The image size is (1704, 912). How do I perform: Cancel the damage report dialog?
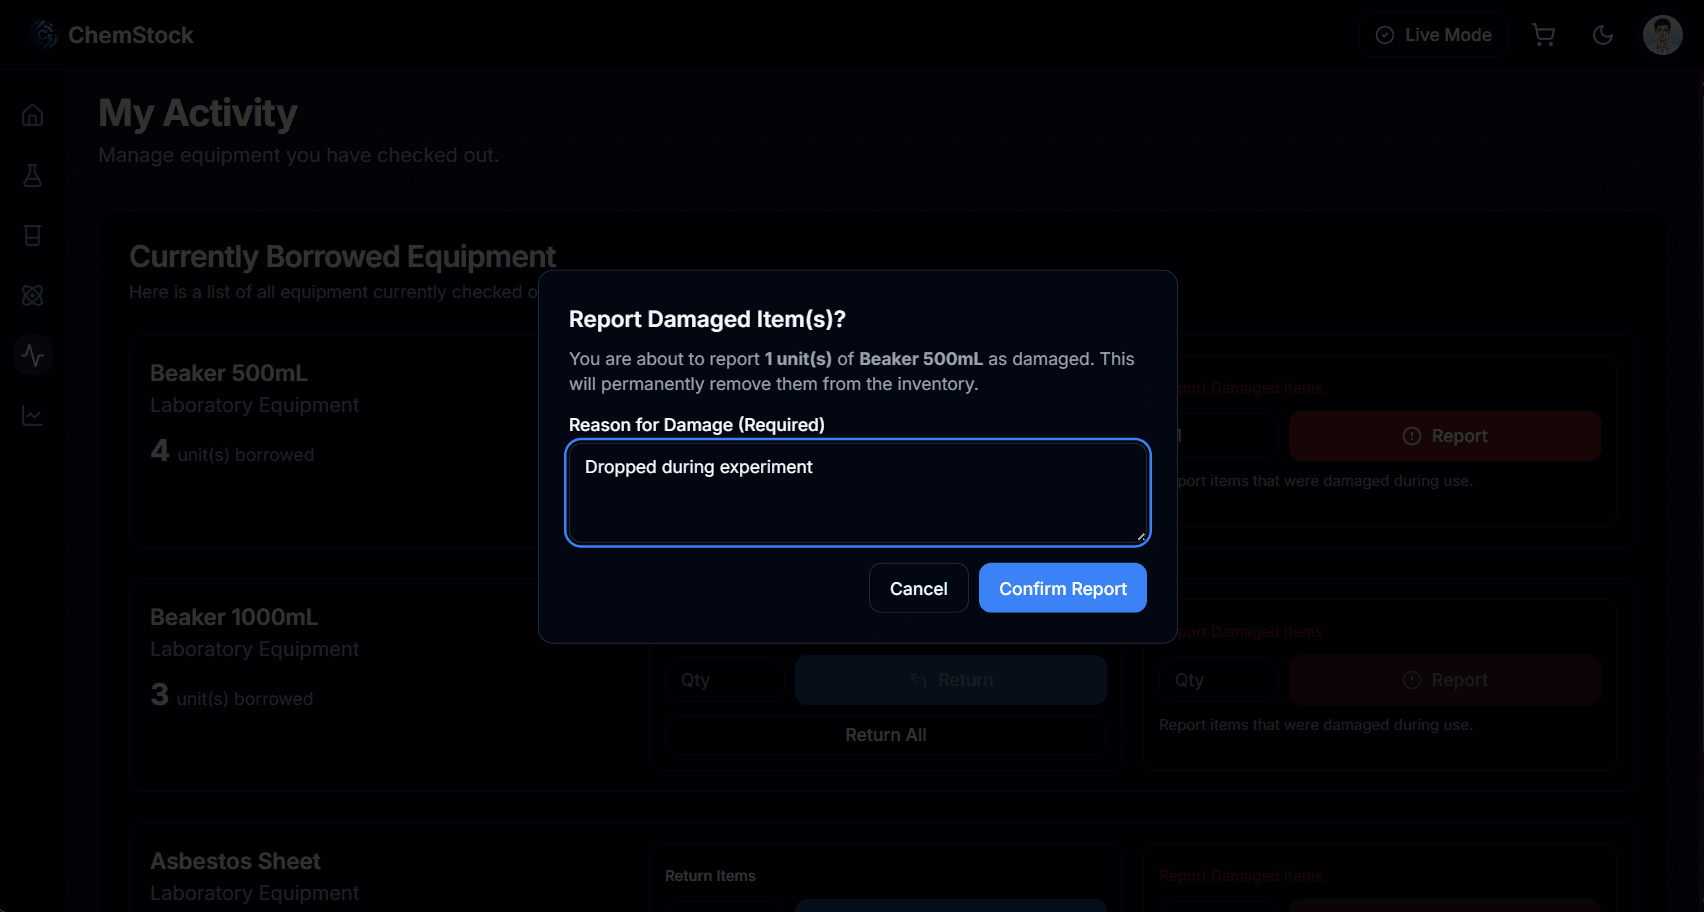(918, 588)
